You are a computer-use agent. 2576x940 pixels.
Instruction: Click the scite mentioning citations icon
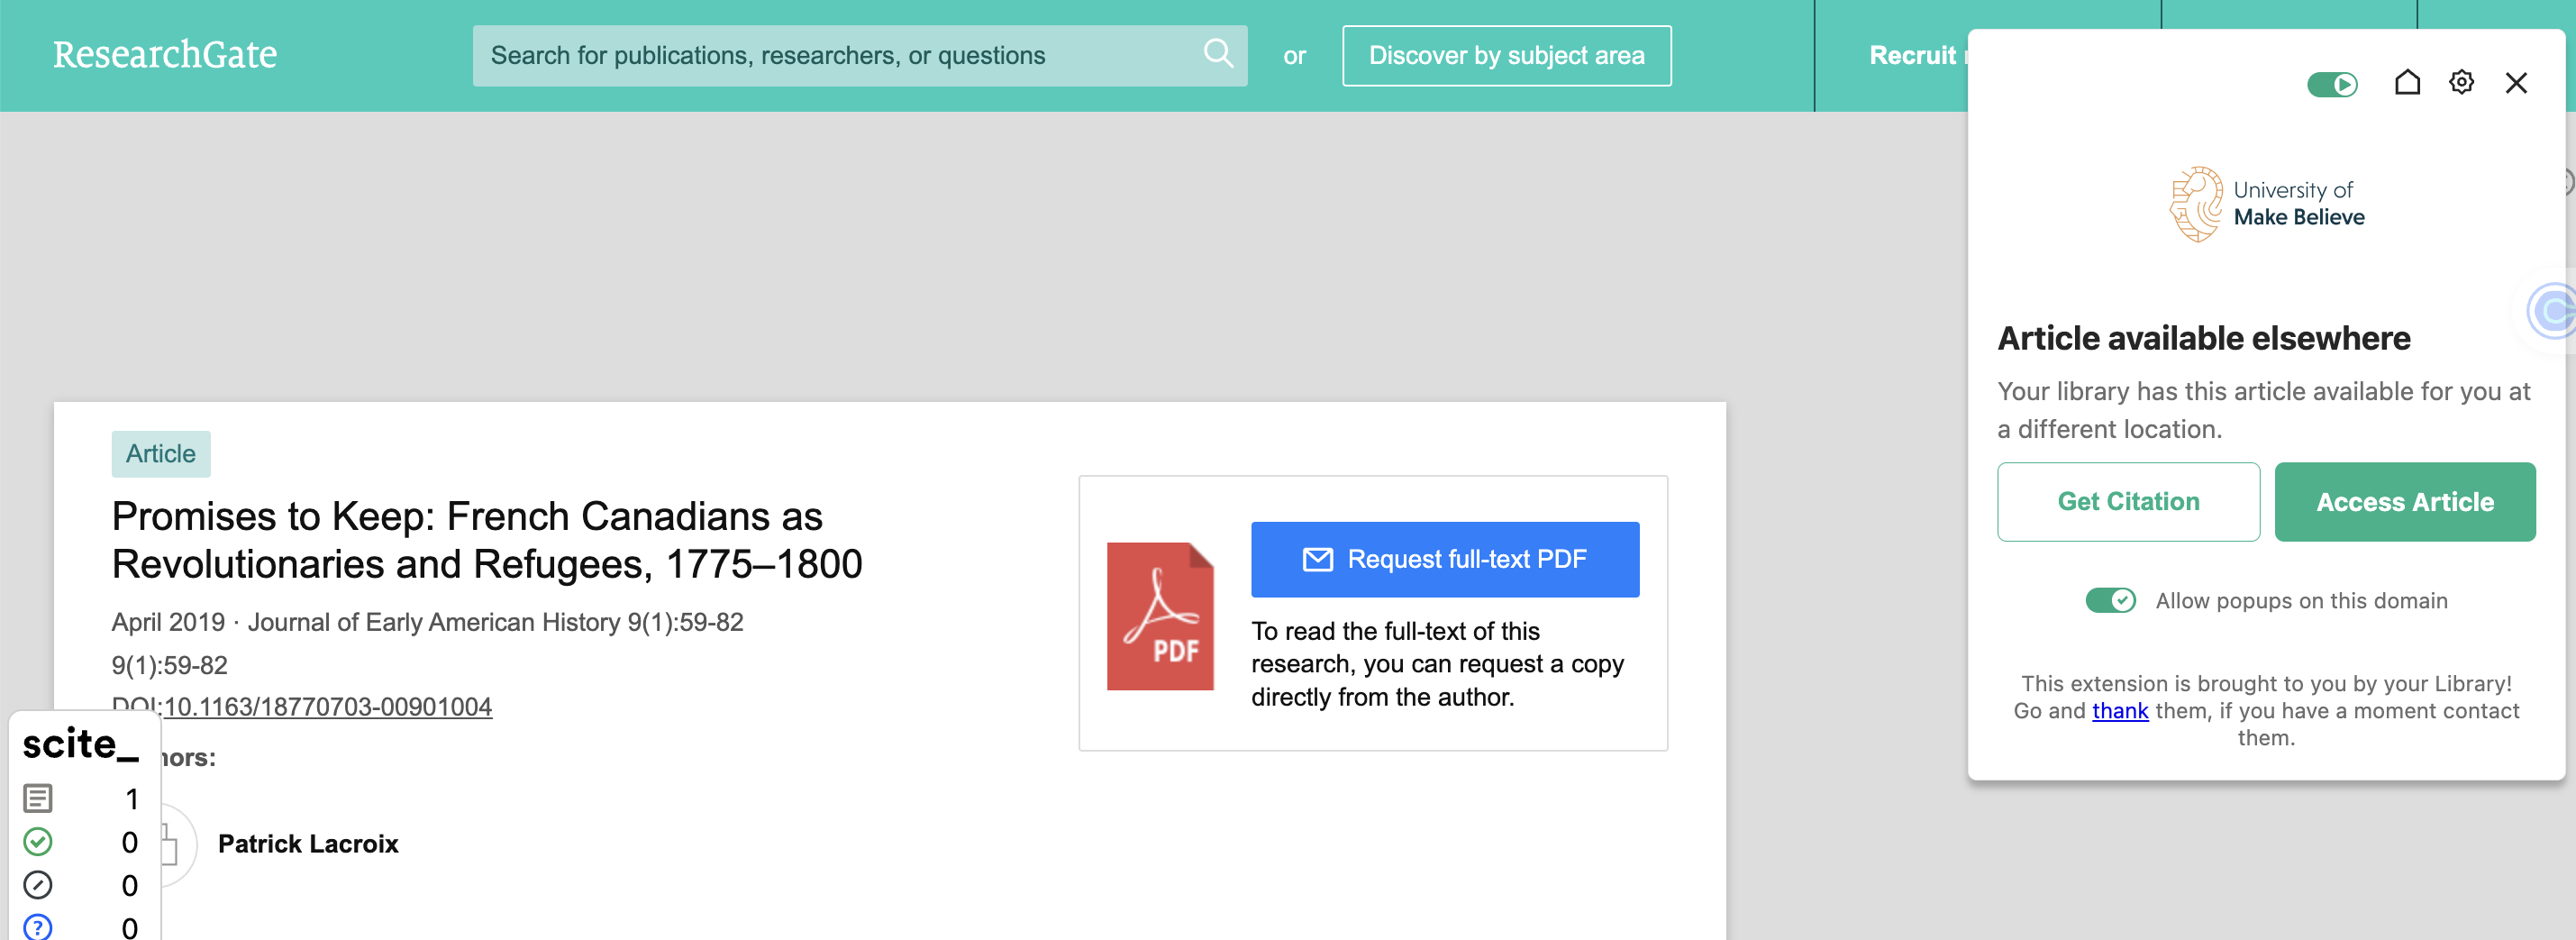tap(38, 885)
